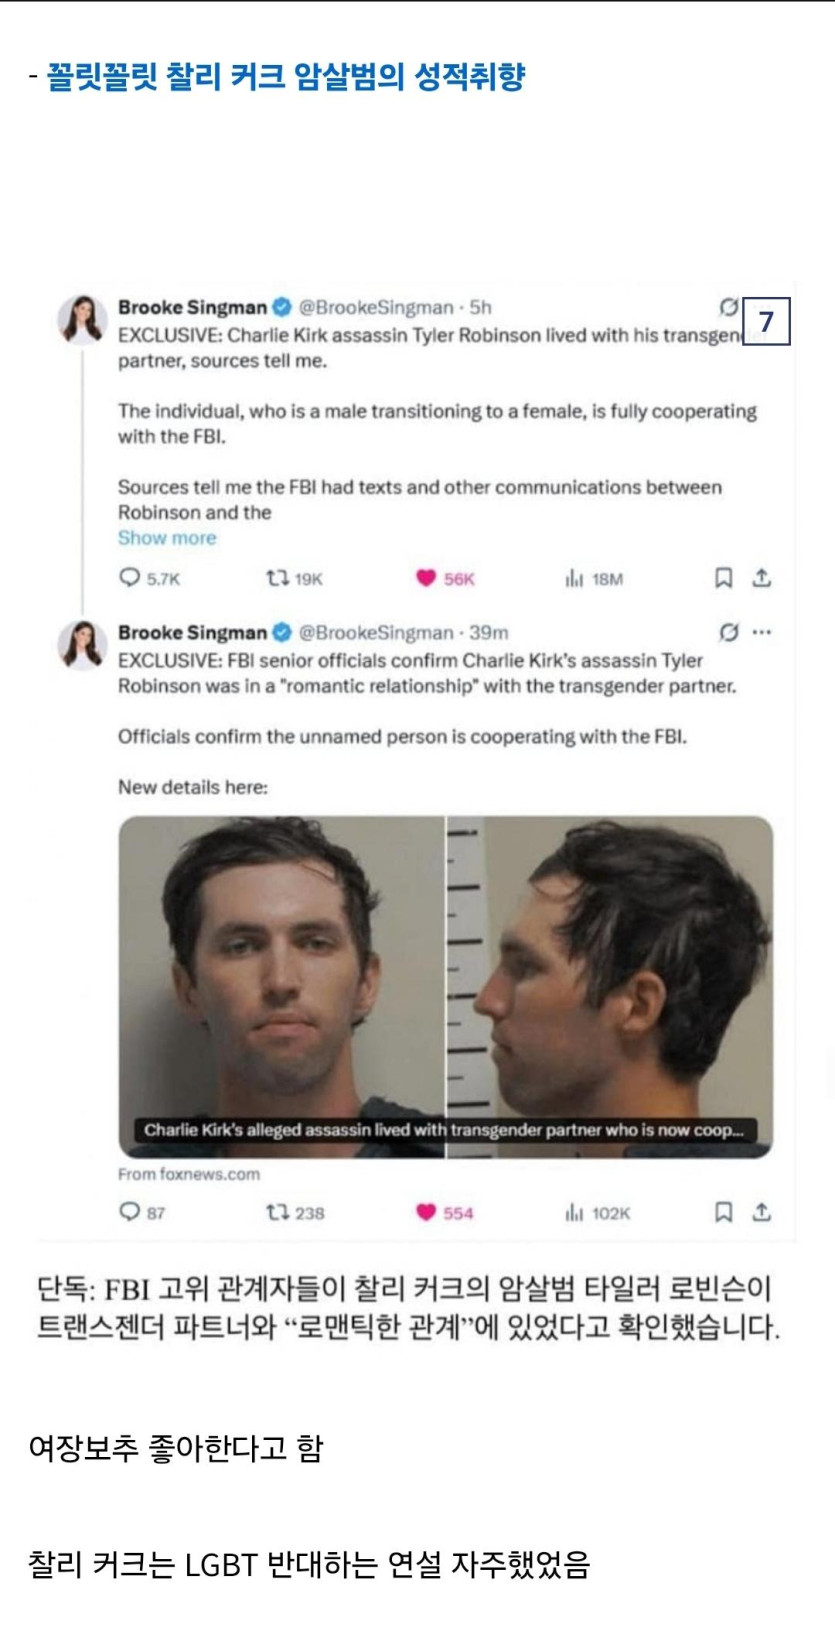Bookmark the second tweet
The image size is (835, 1648).
coord(723,1212)
